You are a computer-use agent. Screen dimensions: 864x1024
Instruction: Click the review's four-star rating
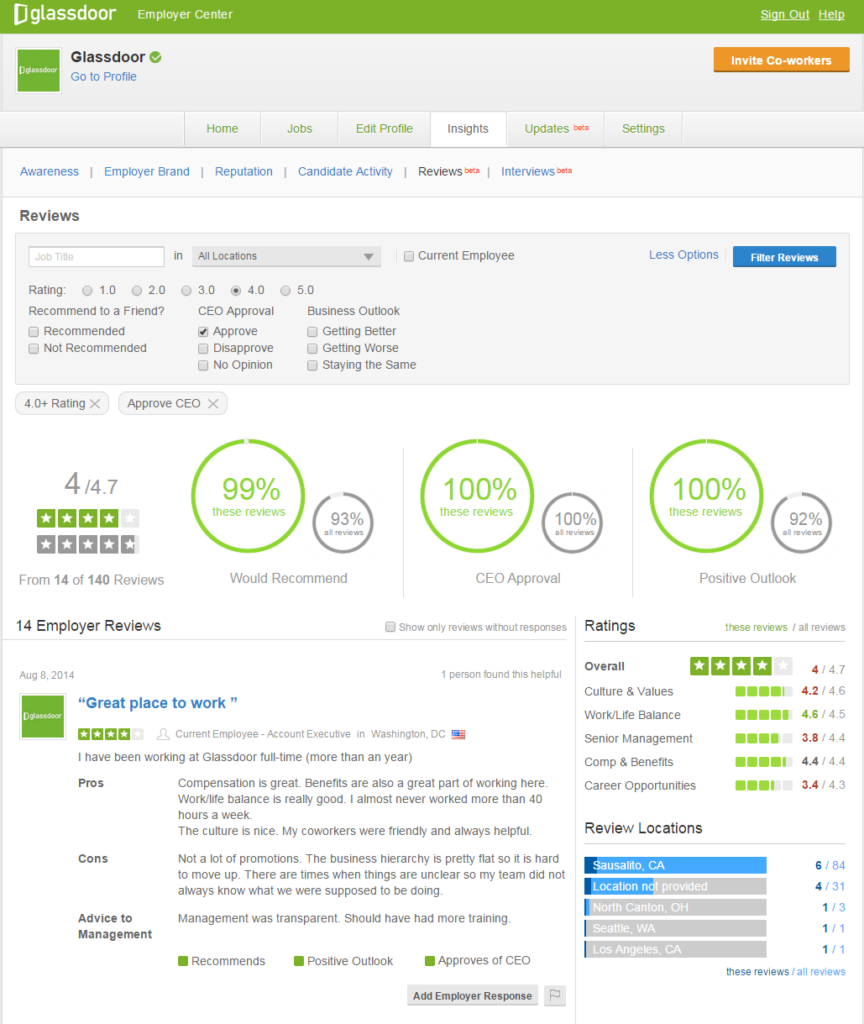110,734
